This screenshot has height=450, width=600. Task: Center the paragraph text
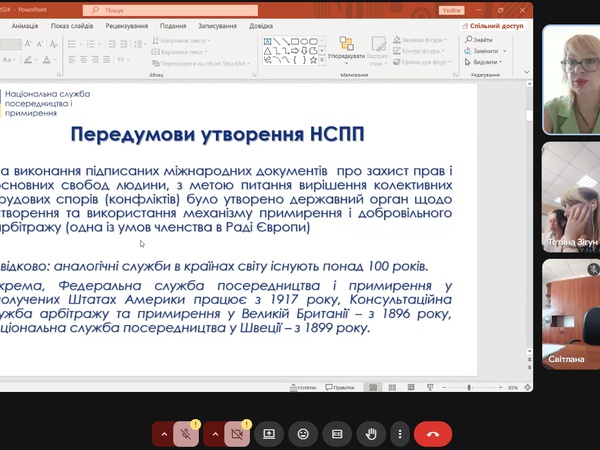(x=83, y=59)
